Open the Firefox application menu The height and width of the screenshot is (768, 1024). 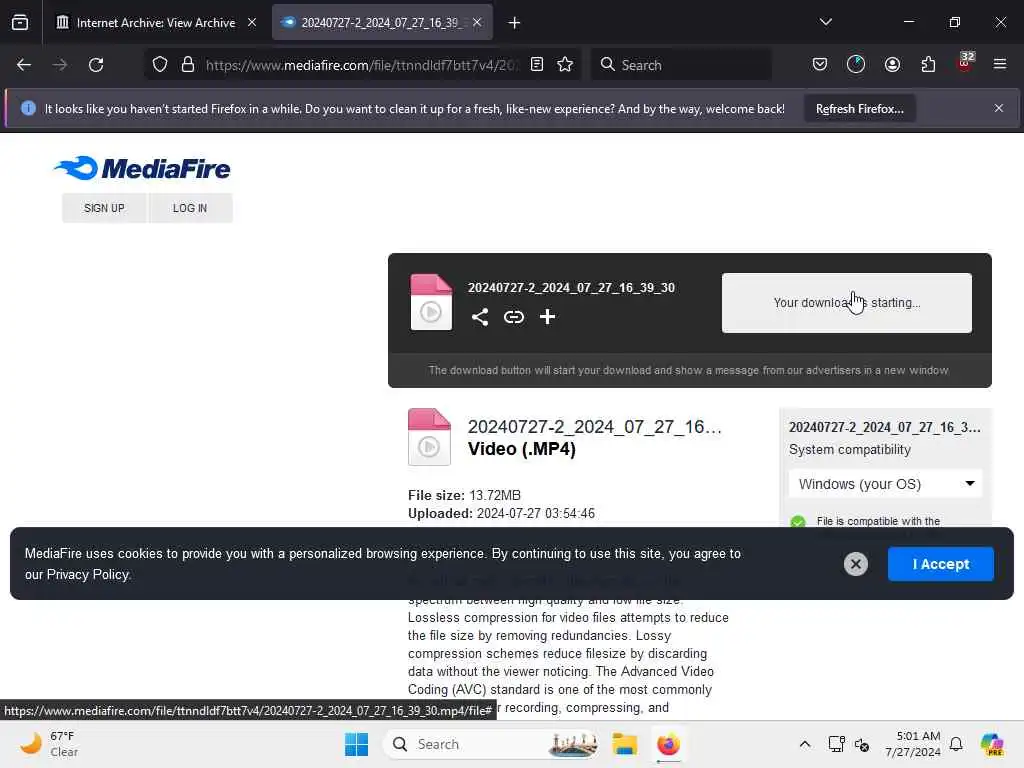click(1000, 64)
